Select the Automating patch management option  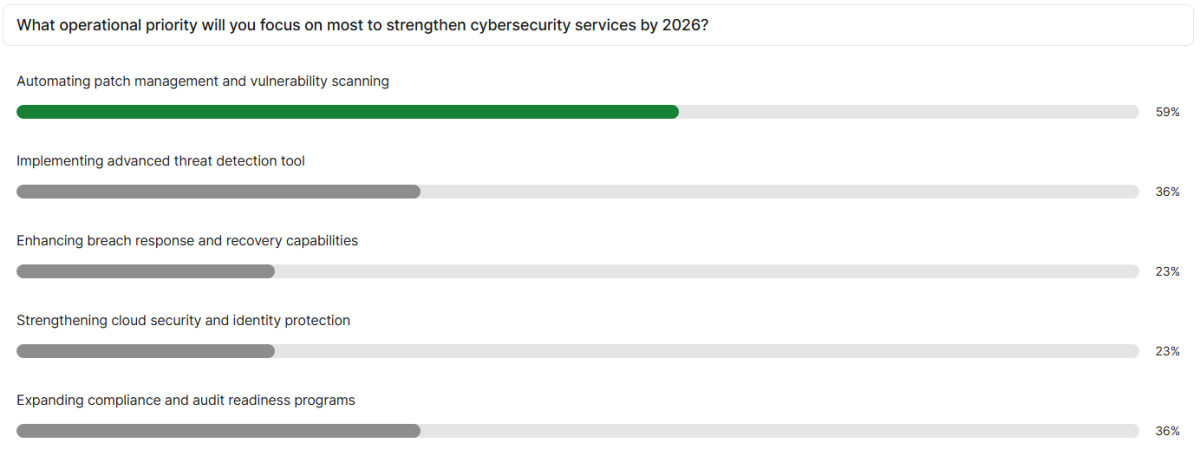[203, 81]
